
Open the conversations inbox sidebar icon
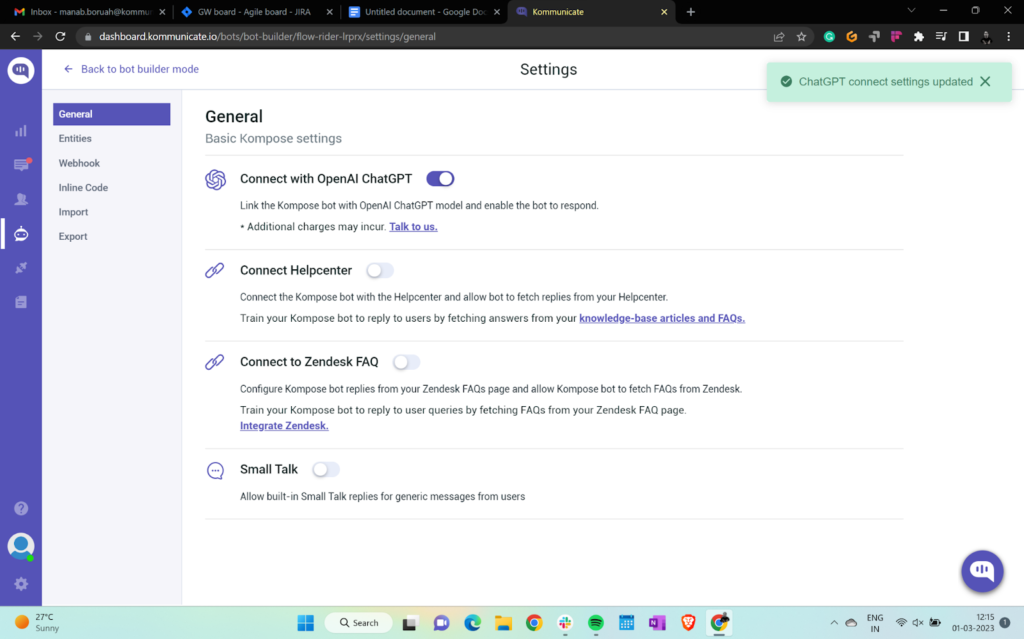tap(21, 165)
